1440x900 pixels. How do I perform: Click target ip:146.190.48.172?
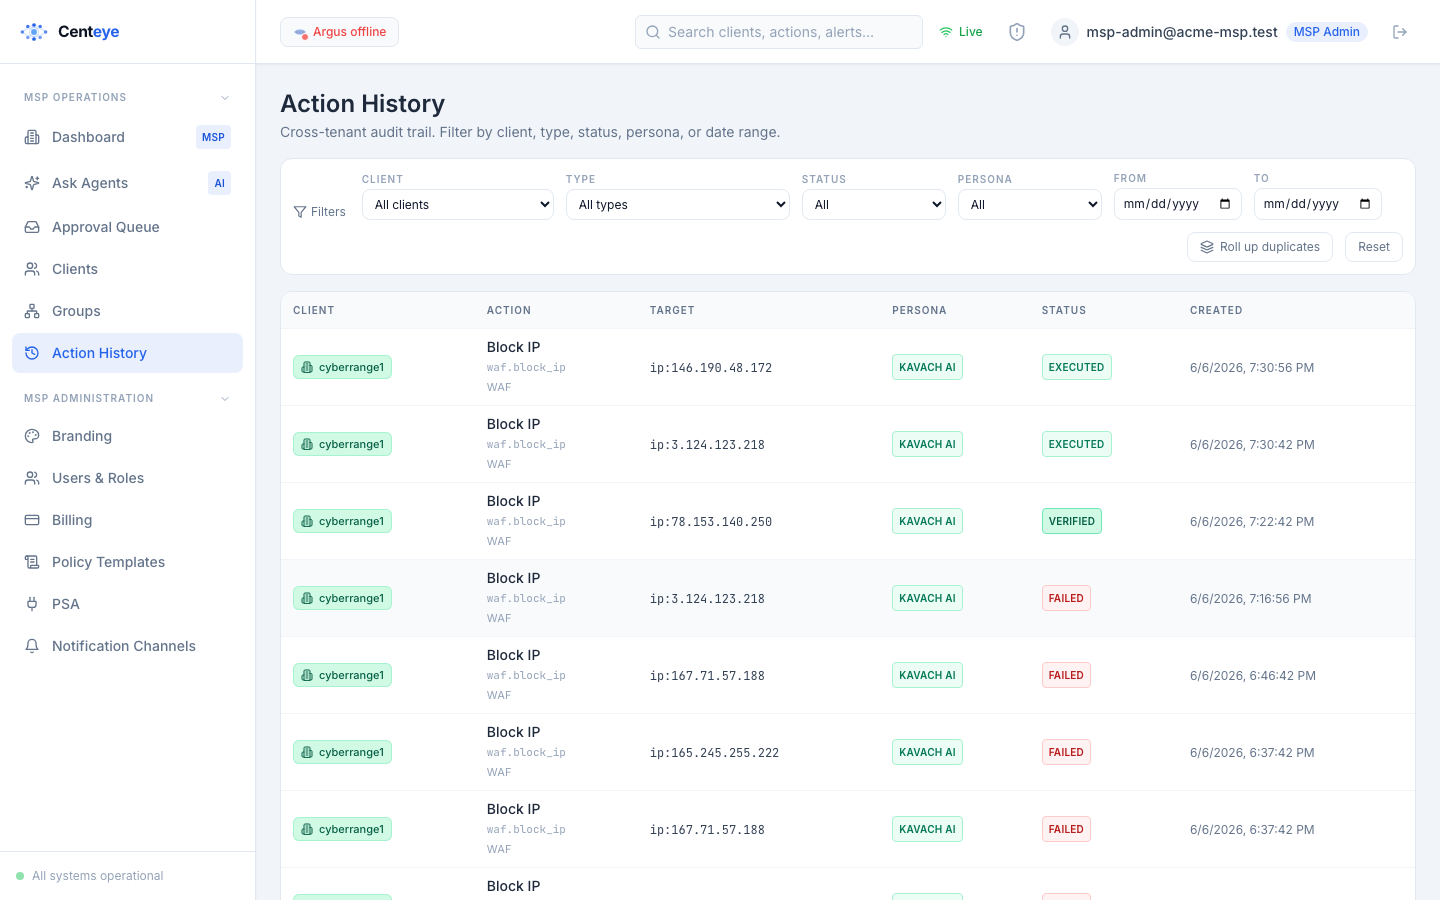point(711,368)
